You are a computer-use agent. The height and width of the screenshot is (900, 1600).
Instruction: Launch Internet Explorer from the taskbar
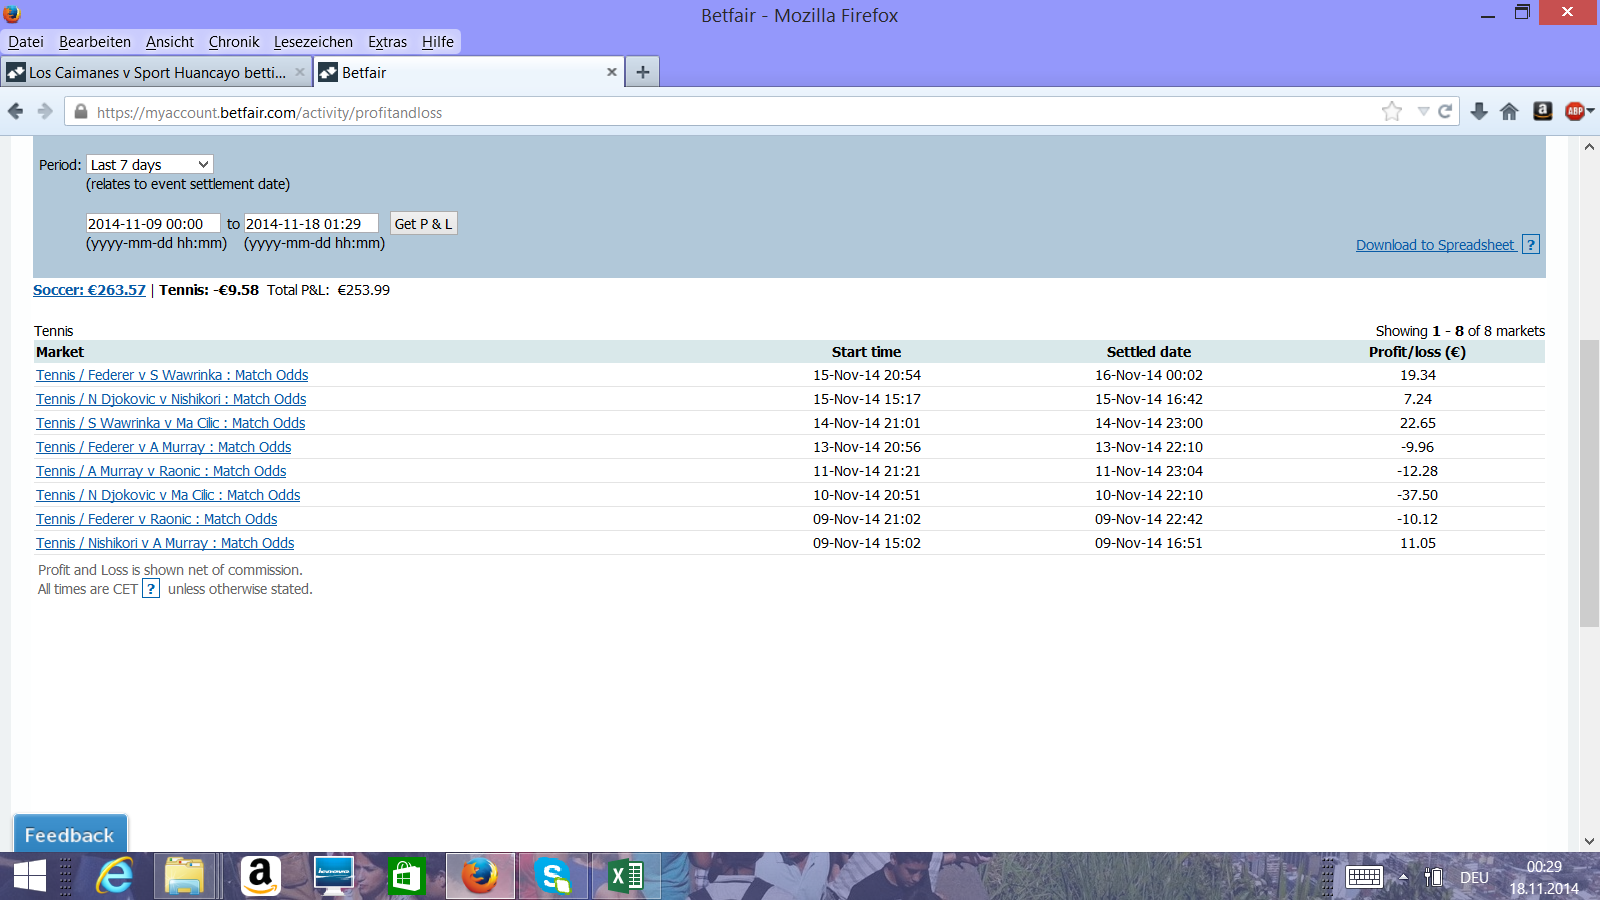[x=114, y=877]
